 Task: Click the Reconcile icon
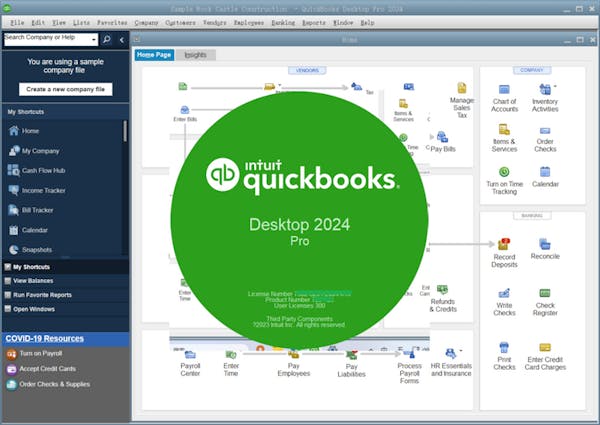coord(544,244)
